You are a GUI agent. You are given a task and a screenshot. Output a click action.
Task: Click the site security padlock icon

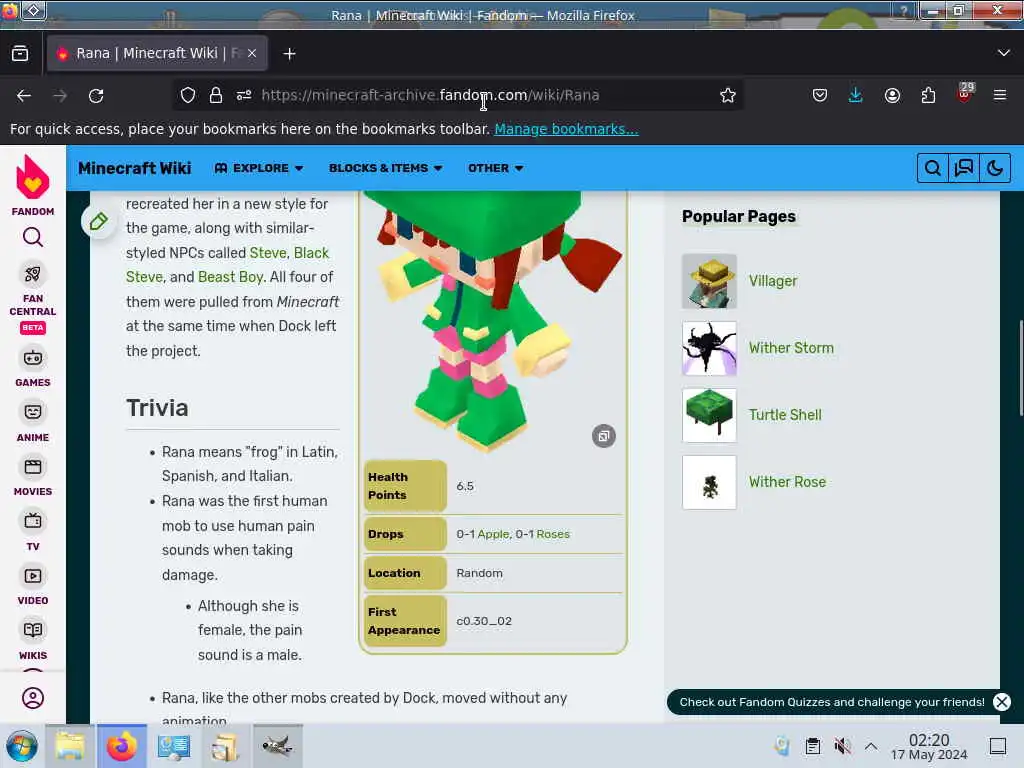[x=216, y=95]
